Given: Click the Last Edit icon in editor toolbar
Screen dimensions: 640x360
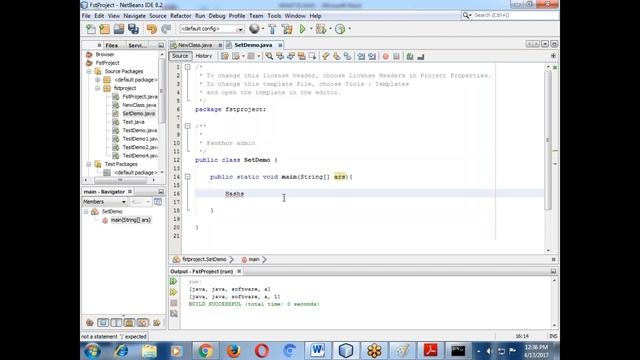Looking at the screenshot, I should [x=224, y=56].
